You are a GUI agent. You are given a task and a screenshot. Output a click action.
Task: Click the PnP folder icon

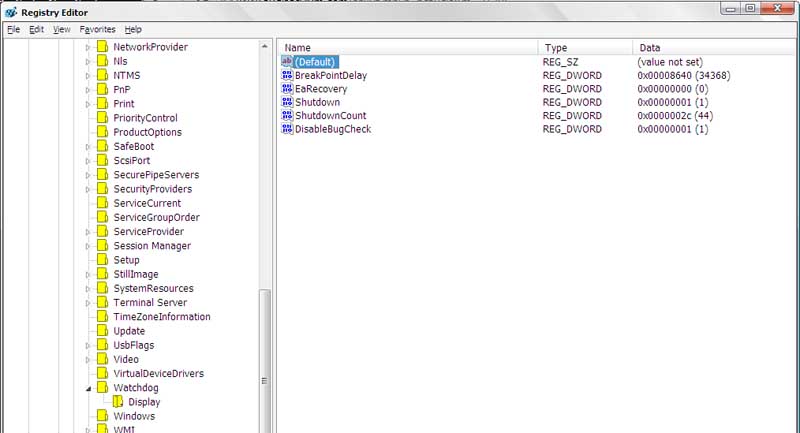[x=103, y=89]
